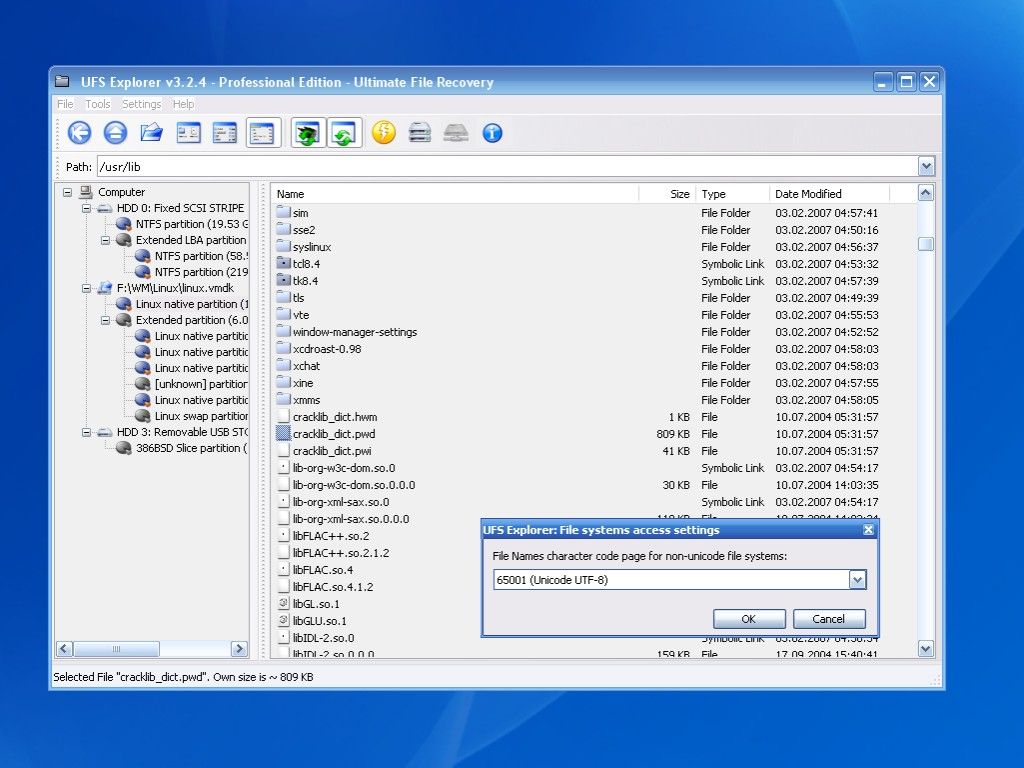Select the libGLU.so.1 file icon
The width and height of the screenshot is (1024, 768).
(x=283, y=620)
